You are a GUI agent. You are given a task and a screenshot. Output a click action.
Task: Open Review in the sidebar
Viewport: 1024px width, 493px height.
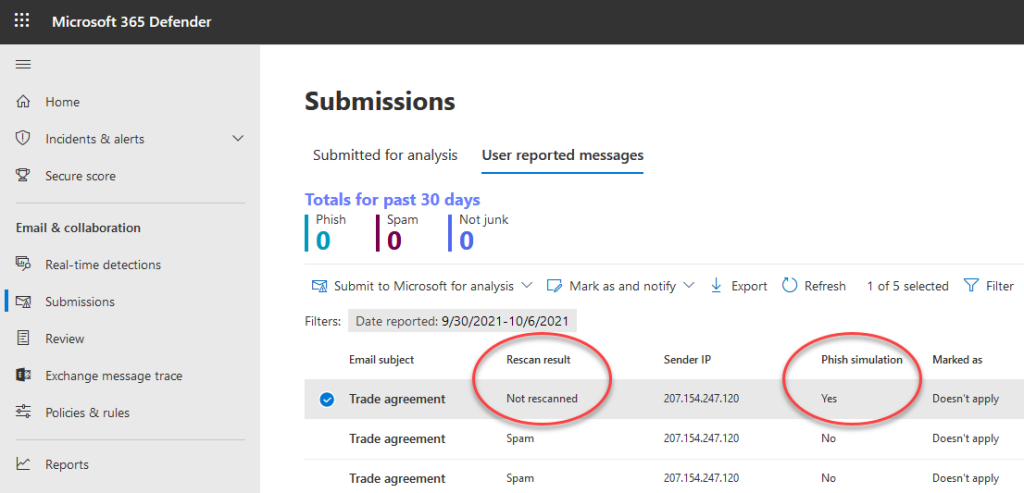(64, 339)
